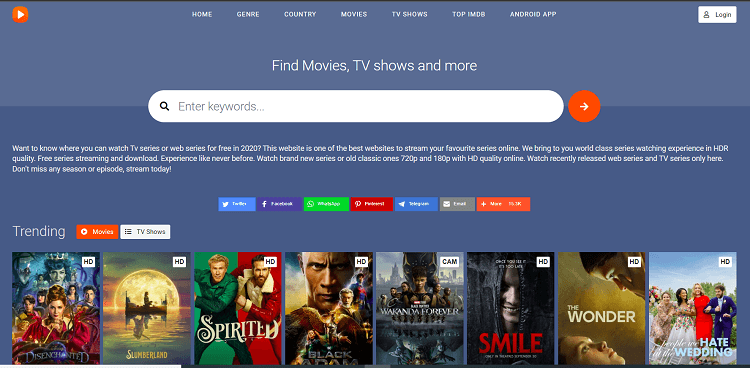Viewport: 750px width, 368px height.
Task: Share the page by Email
Action: pos(457,204)
